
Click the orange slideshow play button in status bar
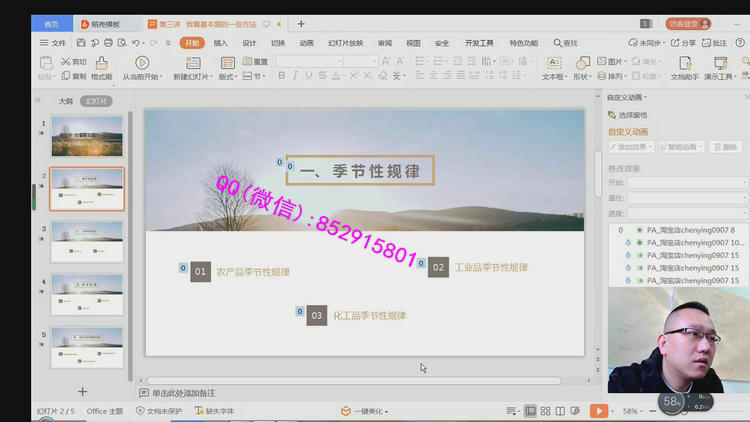pos(598,411)
